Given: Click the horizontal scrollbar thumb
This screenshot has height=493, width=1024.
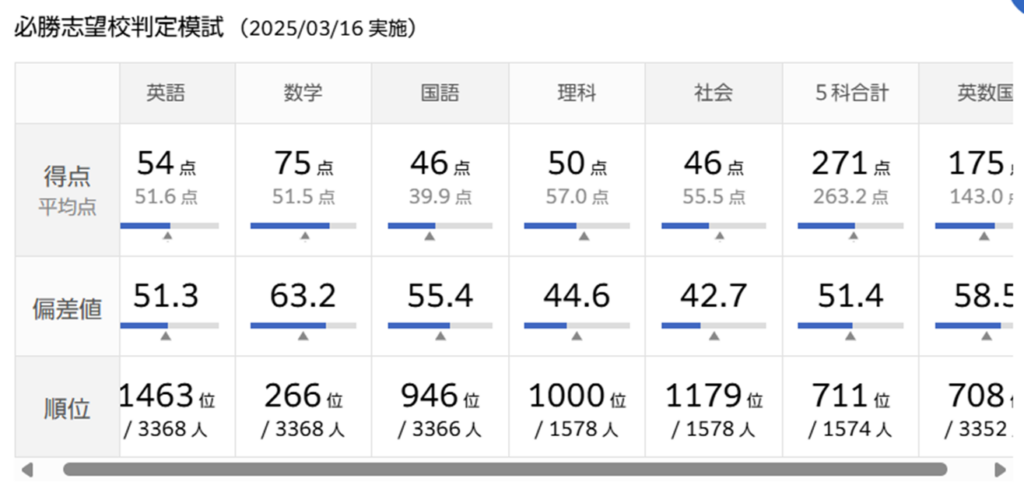Looking at the screenshot, I should [505, 469].
